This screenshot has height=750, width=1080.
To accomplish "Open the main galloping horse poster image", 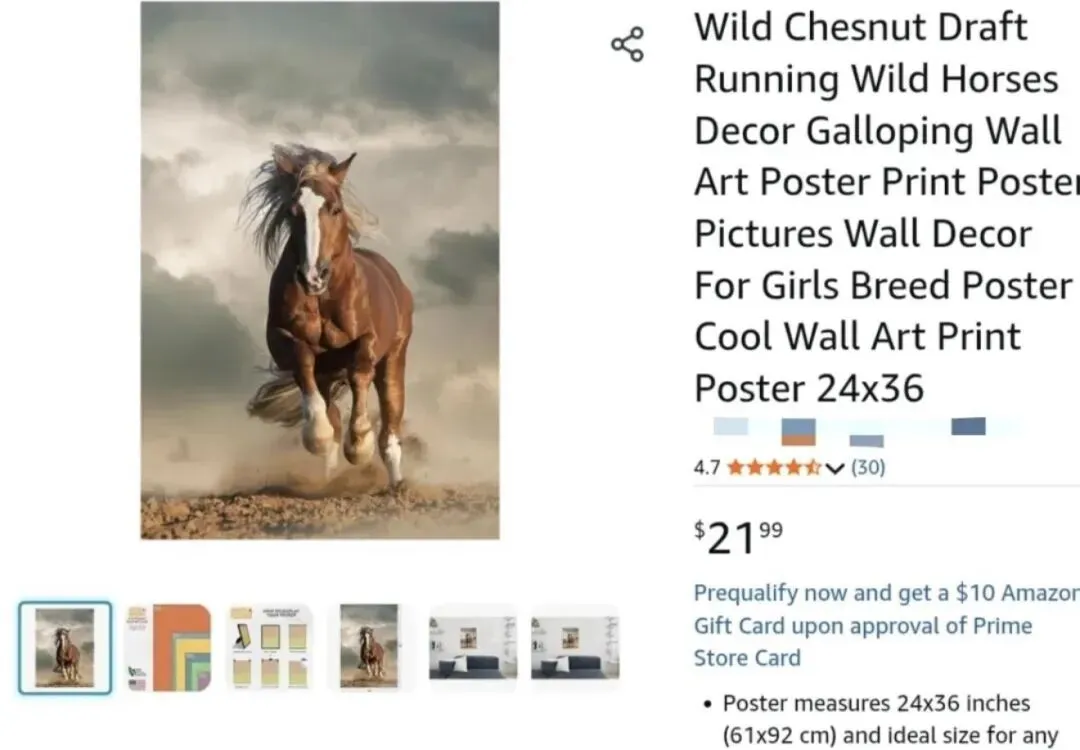I will [x=320, y=270].
